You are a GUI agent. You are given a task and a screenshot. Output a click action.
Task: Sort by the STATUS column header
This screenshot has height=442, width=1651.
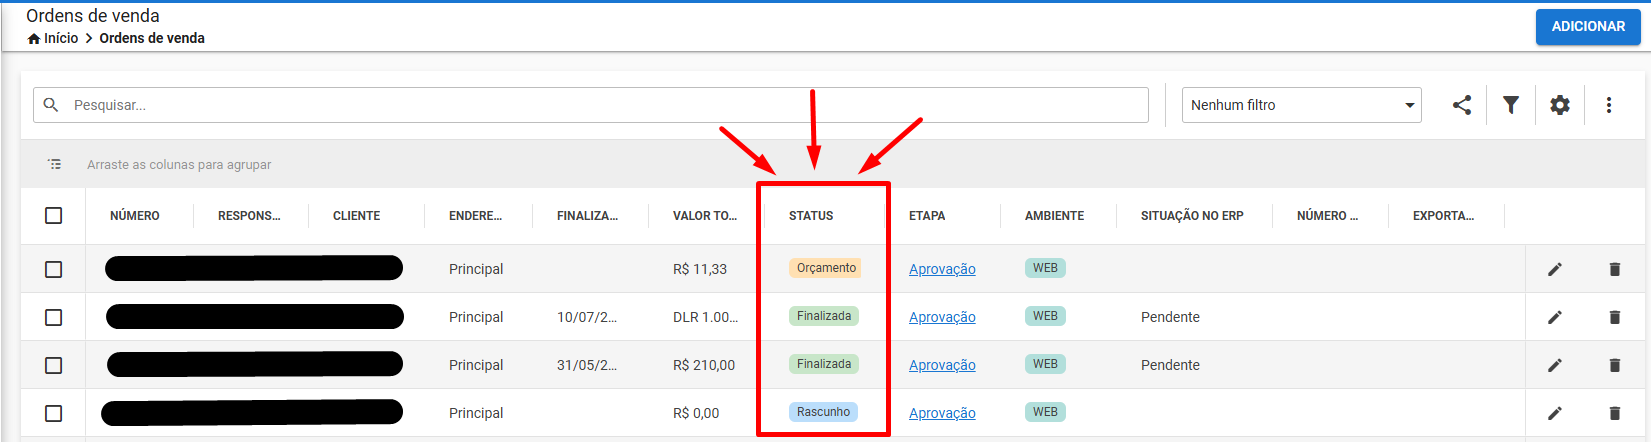click(x=811, y=216)
